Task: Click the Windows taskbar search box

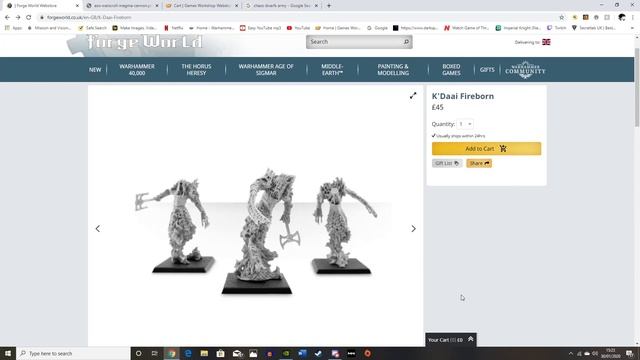Action: [x=73, y=353]
